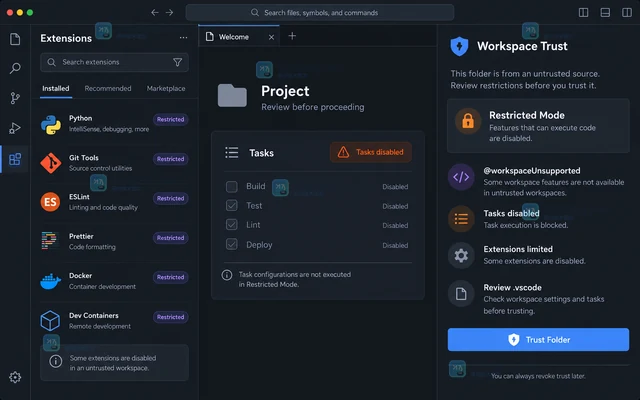This screenshot has height=400, width=640.
Task: Toggle the left sidebar layout icon
Action: pyautogui.click(x=584, y=13)
